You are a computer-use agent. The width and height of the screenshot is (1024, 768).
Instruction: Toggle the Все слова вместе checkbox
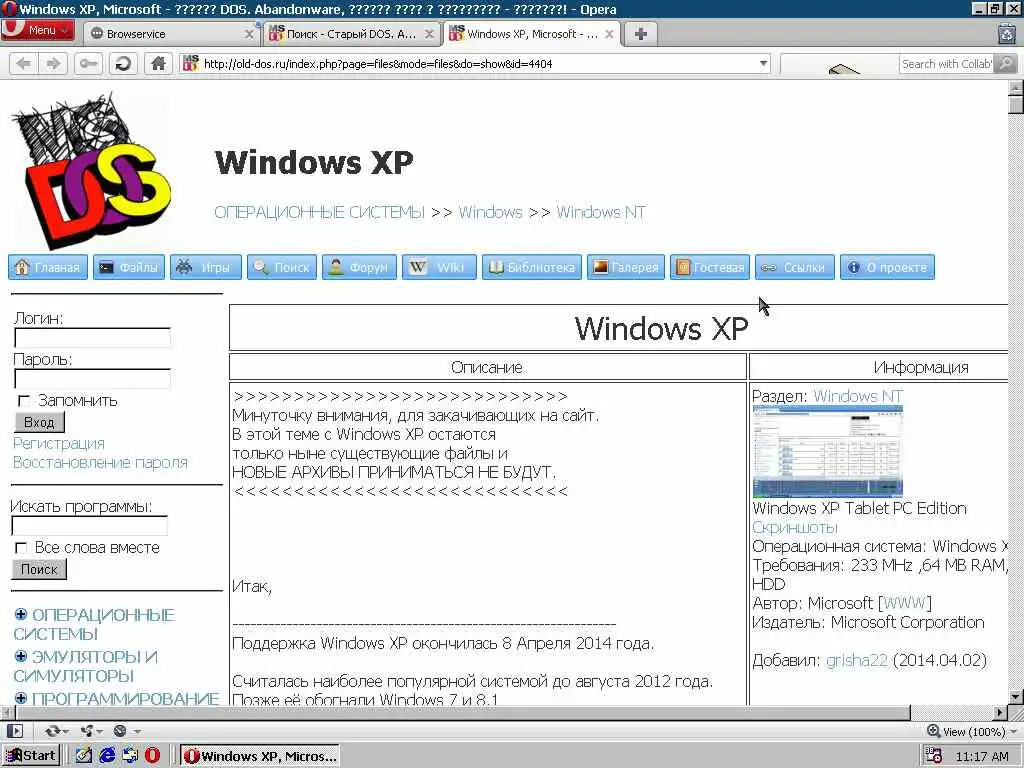click(22, 547)
